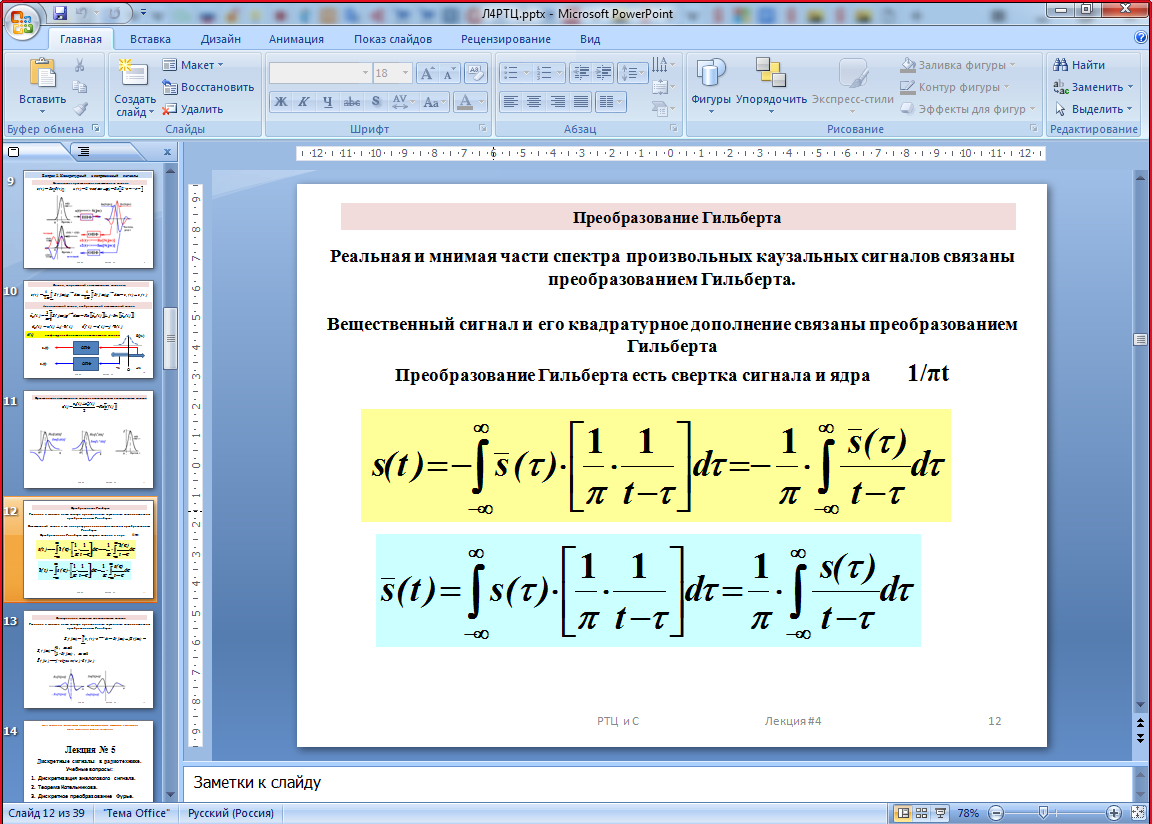
Task: Click the bulleted list icon
Action: [x=511, y=73]
